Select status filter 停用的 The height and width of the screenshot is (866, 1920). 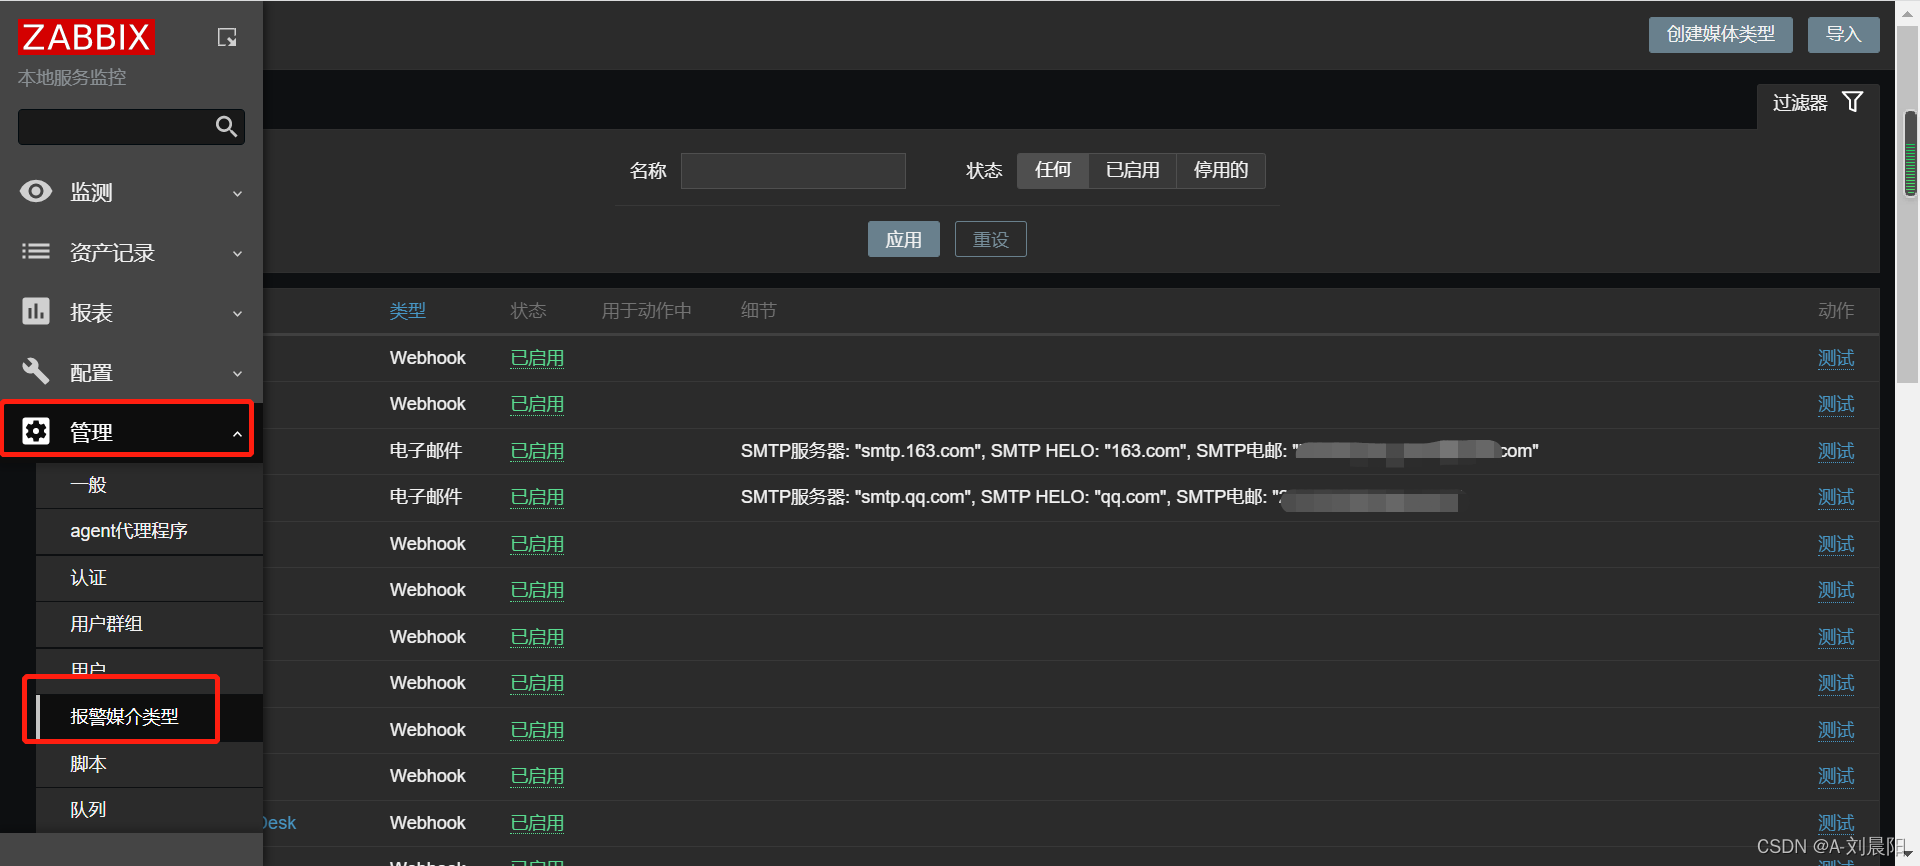(1220, 171)
